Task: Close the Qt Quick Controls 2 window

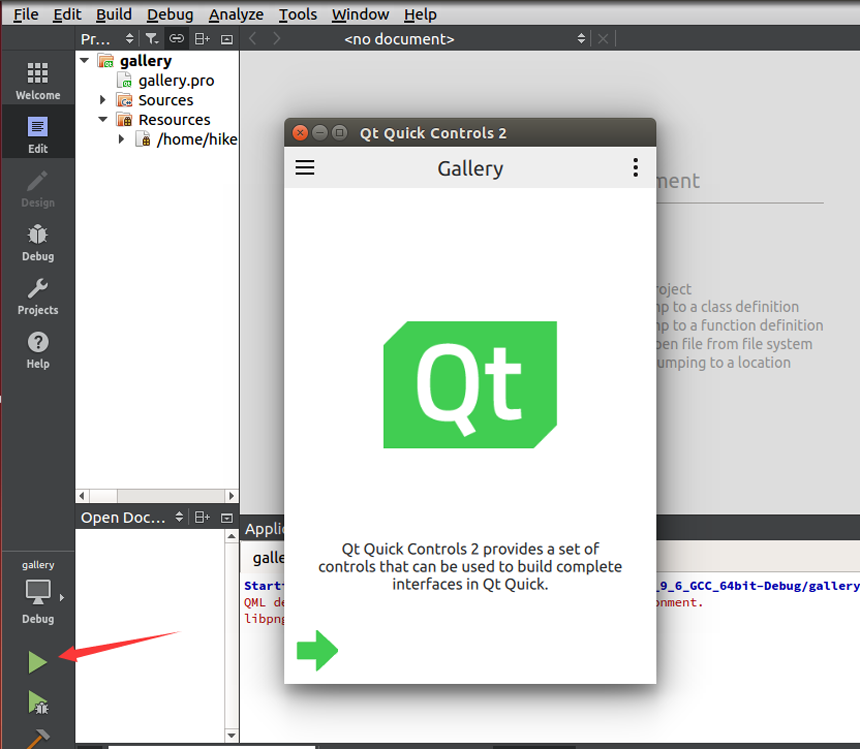Action: pos(300,133)
